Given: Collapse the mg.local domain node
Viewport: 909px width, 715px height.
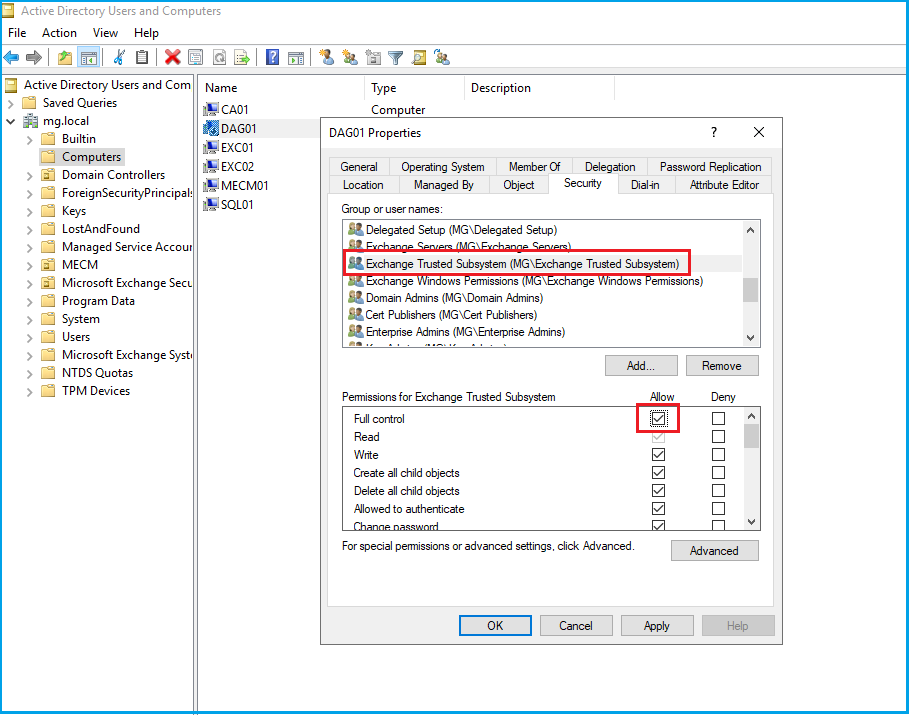Looking at the screenshot, I should click(x=11, y=121).
